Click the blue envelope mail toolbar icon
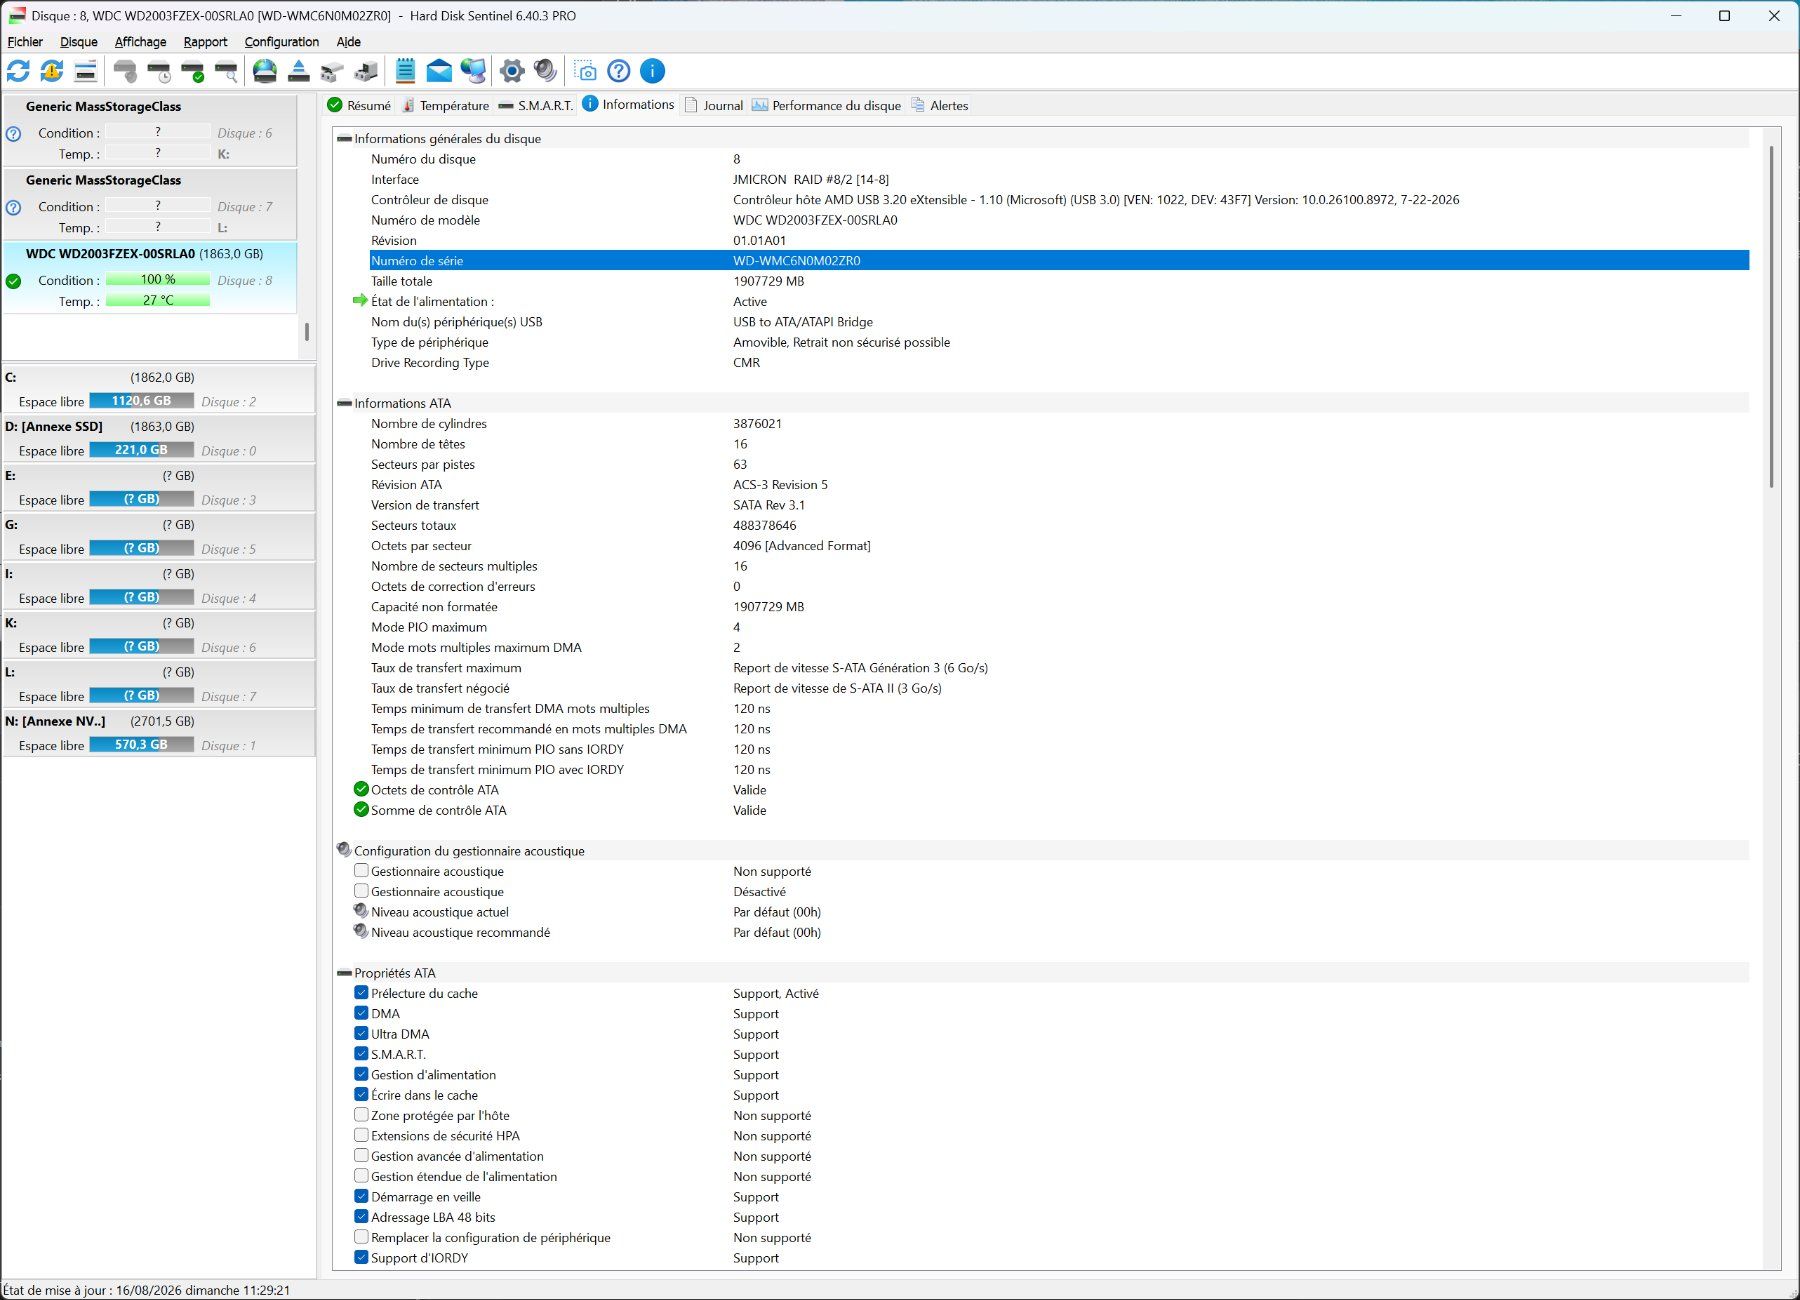 tap(439, 71)
